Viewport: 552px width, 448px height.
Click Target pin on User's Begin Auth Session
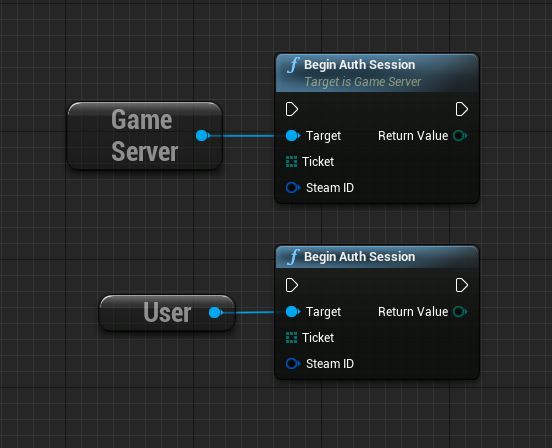[x=293, y=311]
